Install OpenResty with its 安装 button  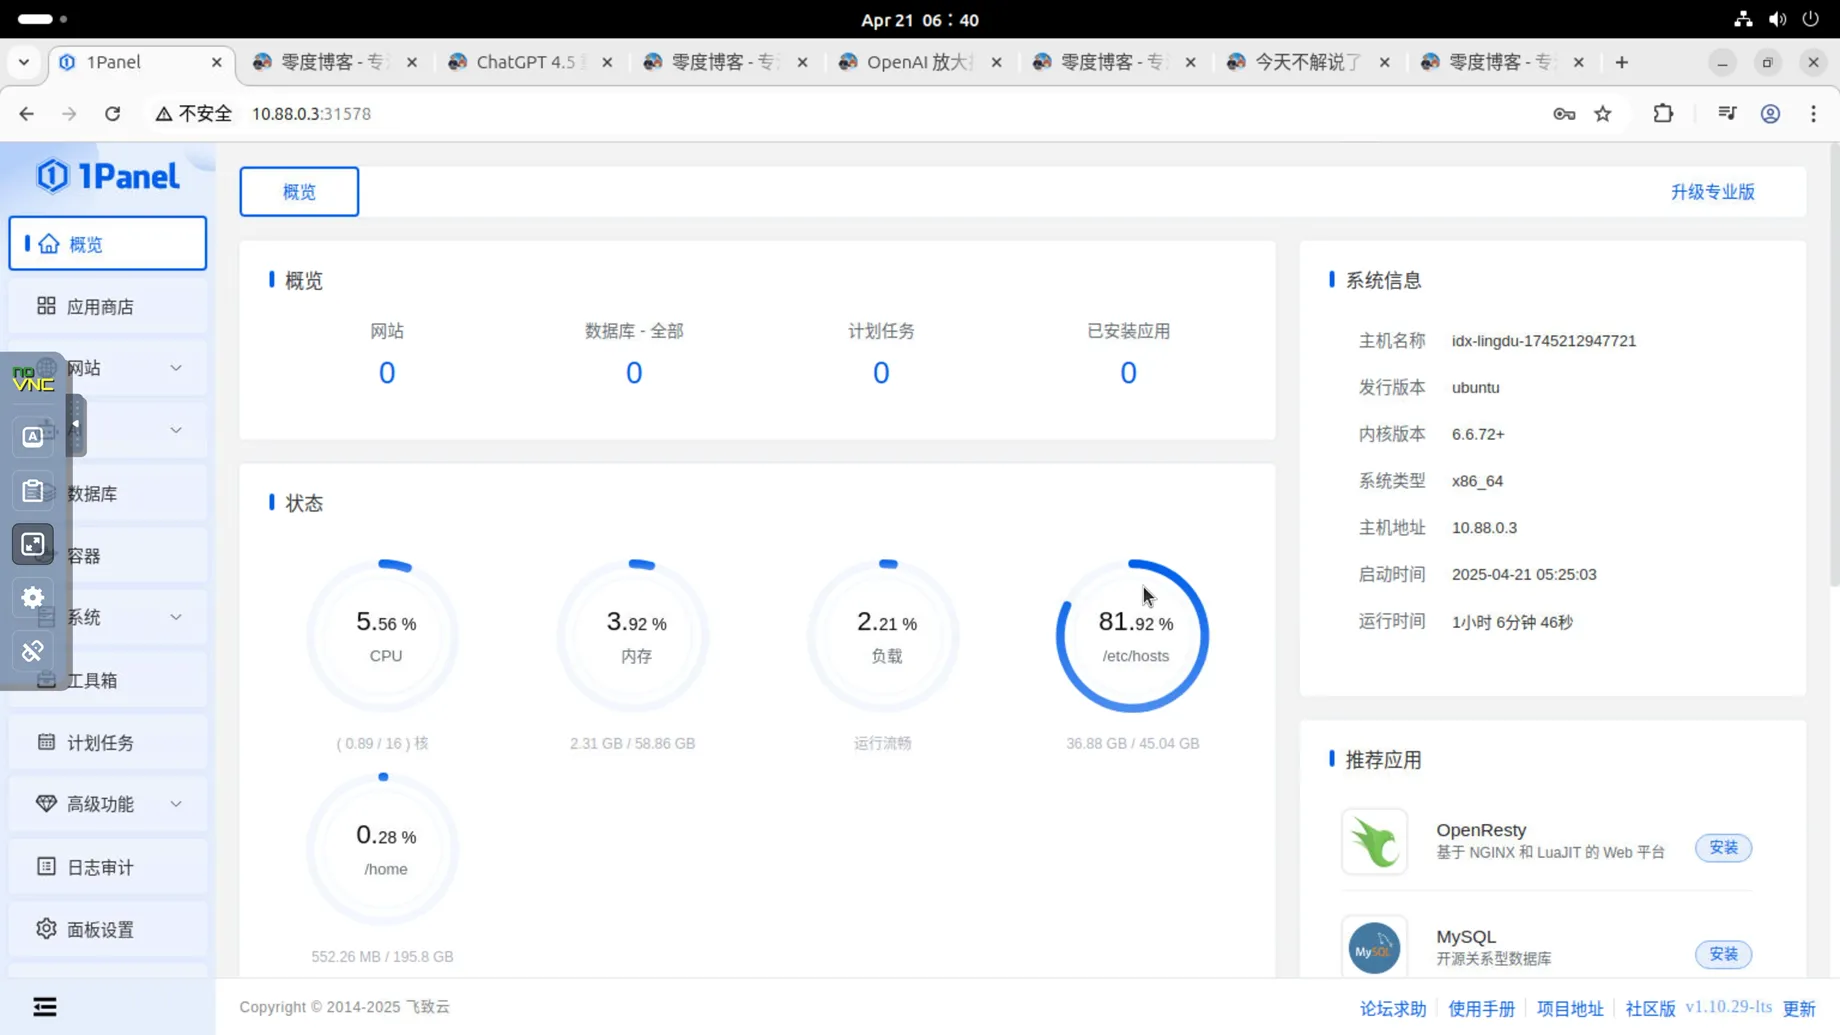[1722, 847]
